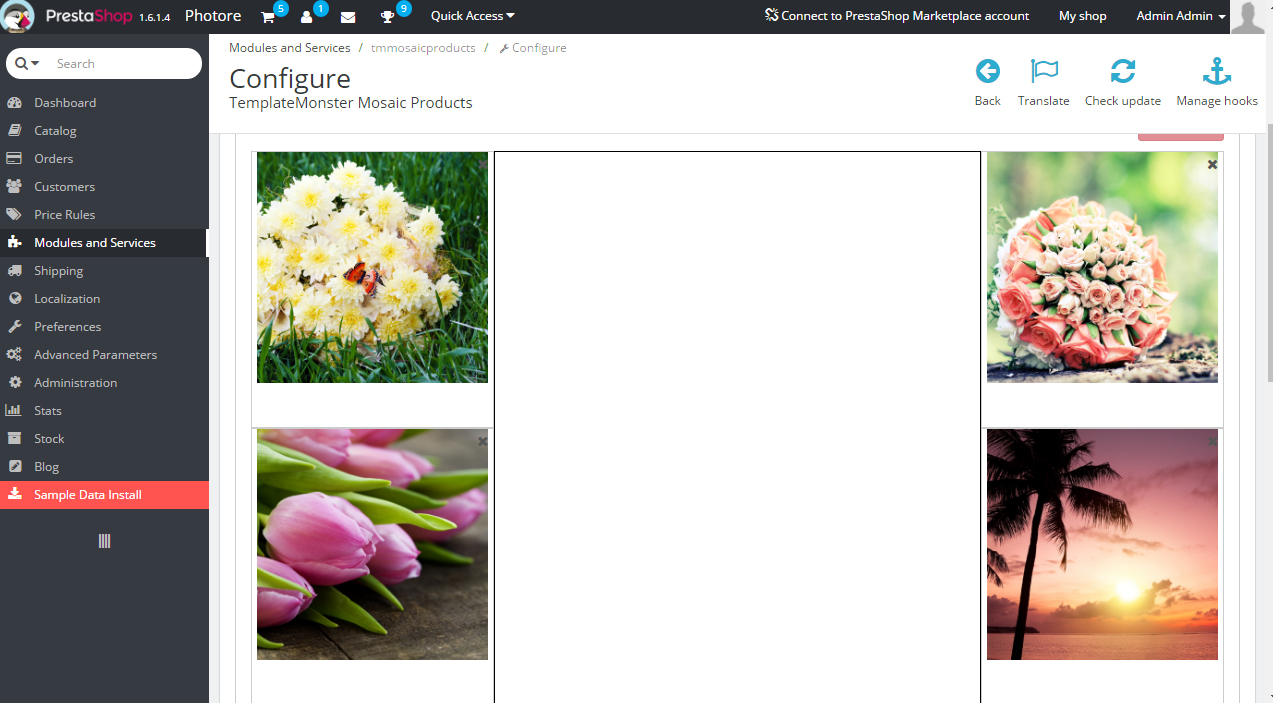The image size is (1273, 703).
Task: Click the sidebar Search input field
Action: (124, 63)
